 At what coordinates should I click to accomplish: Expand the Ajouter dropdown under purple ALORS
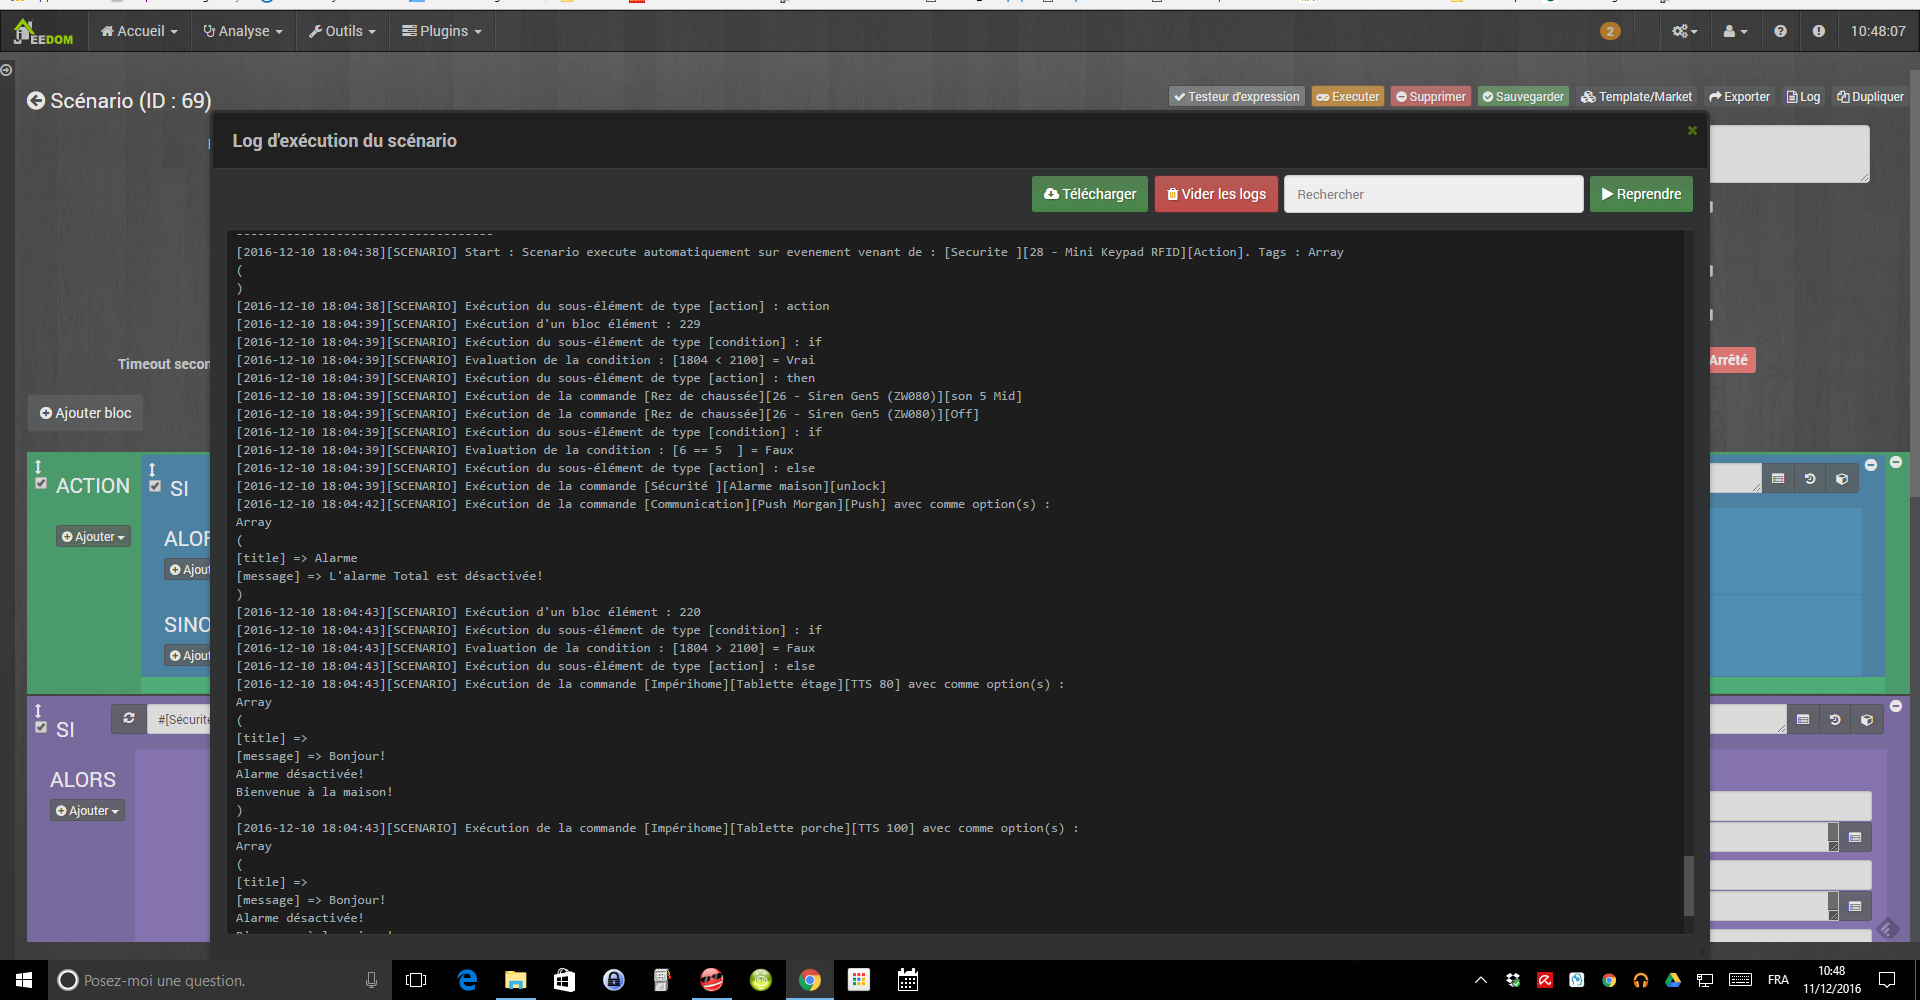[x=87, y=811]
